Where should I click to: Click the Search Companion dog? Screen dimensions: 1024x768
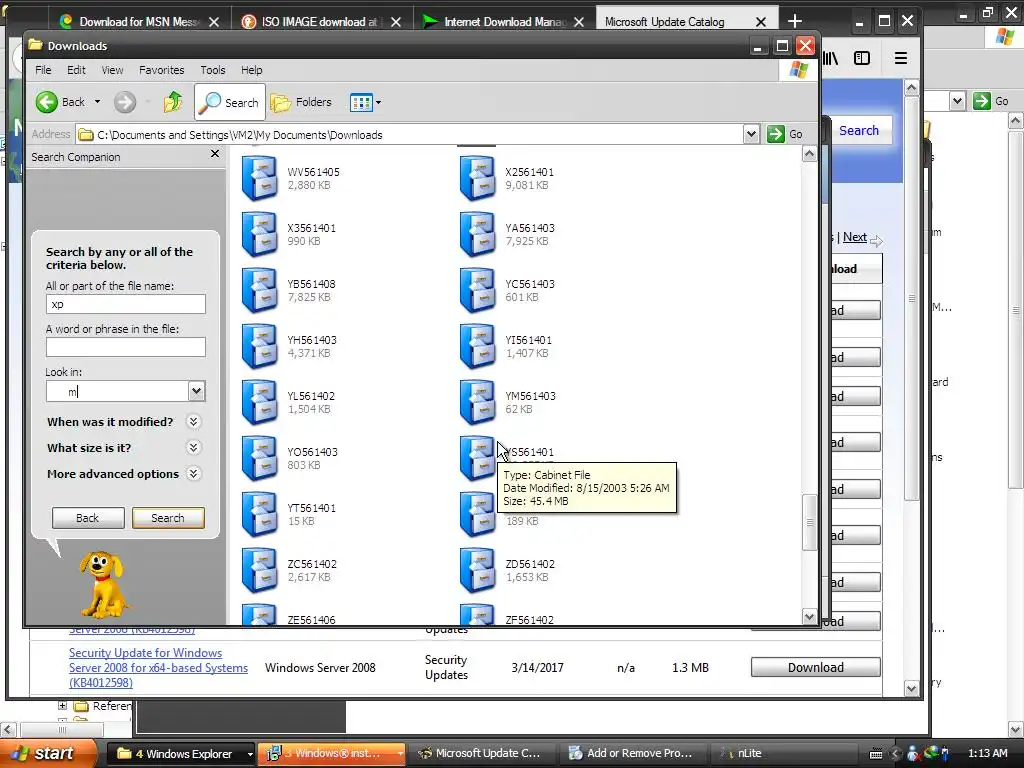coord(103,584)
